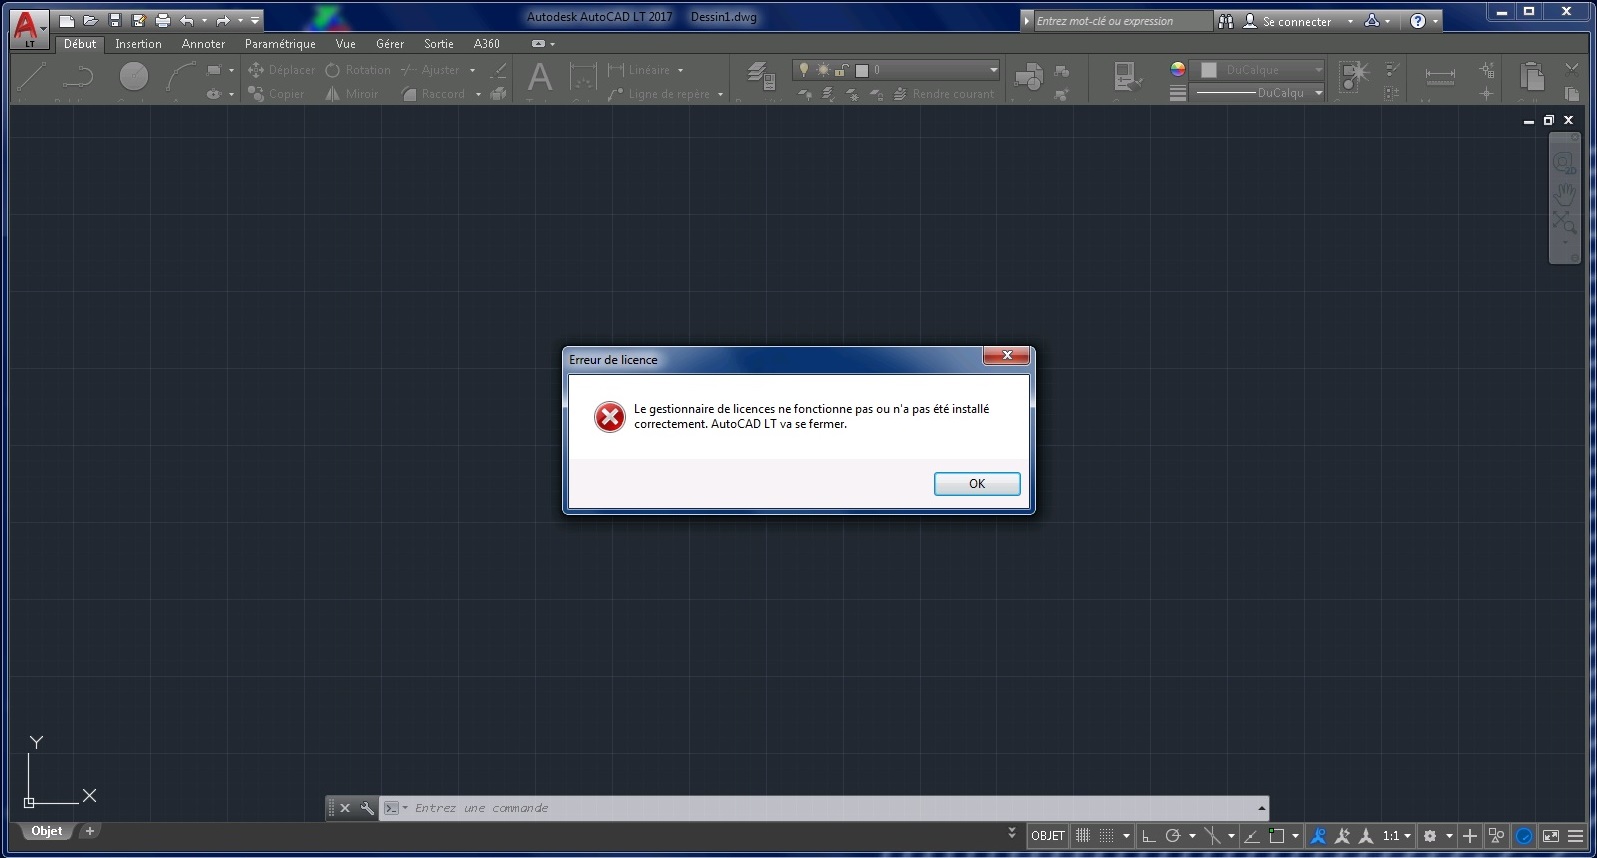The image size is (1597, 858).
Task: Open the 1:1 annotation scale dropdown
Action: (x=1397, y=836)
